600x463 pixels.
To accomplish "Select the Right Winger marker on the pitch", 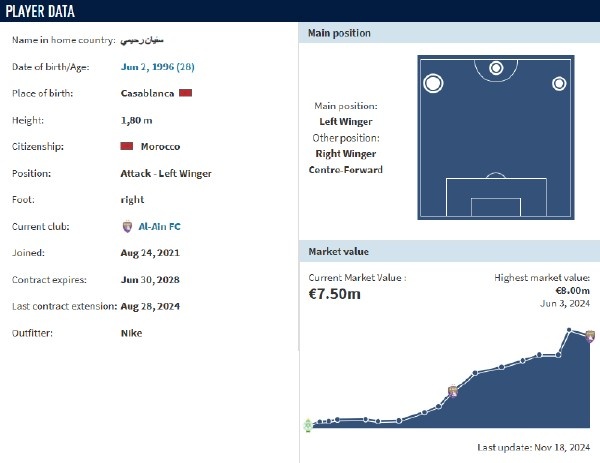I will (559, 83).
